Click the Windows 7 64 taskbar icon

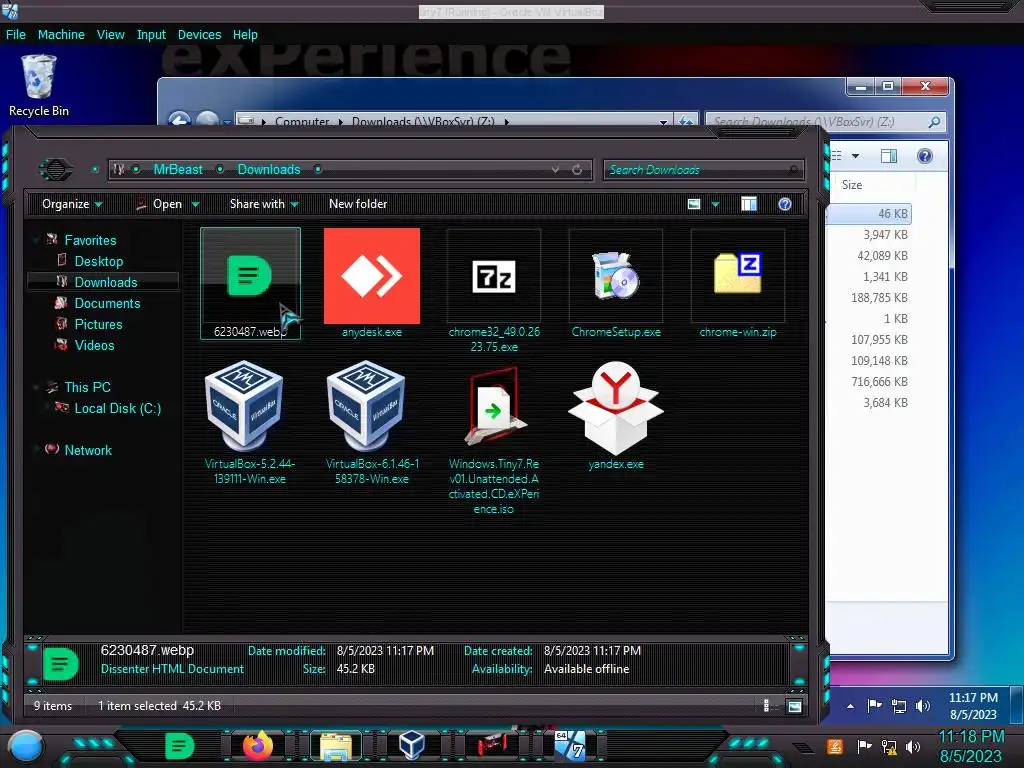(x=569, y=746)
